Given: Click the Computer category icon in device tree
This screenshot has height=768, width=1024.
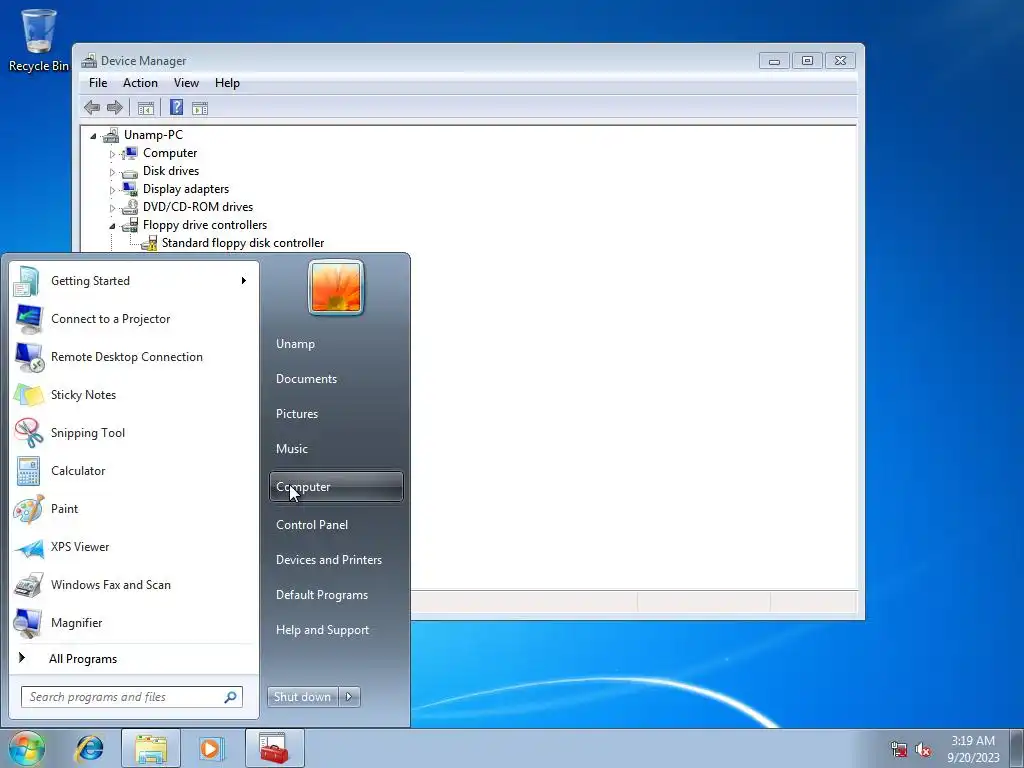Looking at the screenshot, I should (130, 153).
